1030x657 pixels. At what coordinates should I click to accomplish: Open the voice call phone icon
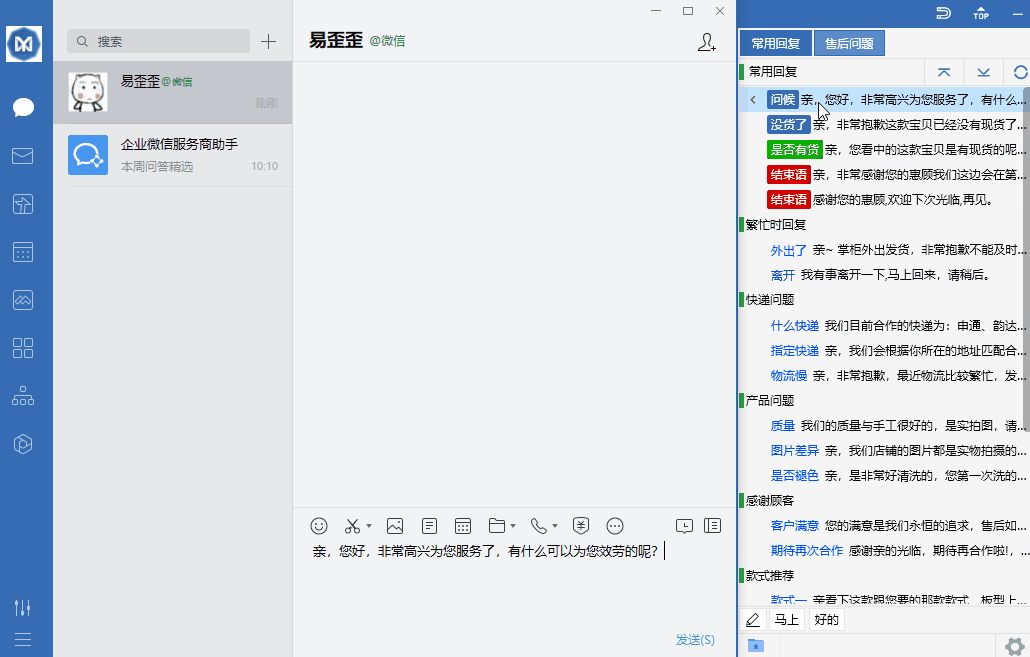pos(540,525)
